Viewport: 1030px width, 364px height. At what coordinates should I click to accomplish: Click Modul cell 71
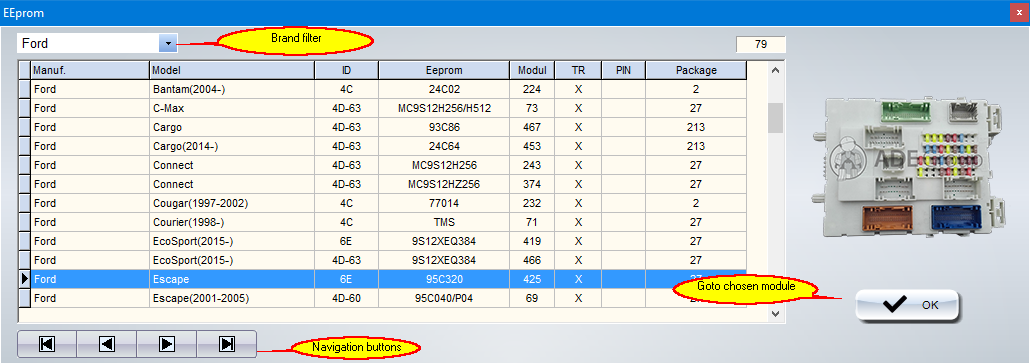(532, 223)
